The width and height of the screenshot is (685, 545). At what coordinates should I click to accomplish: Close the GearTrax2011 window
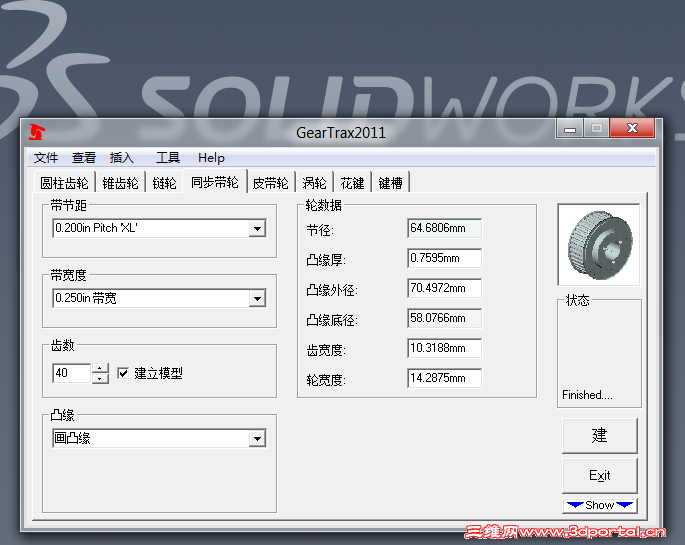click(632, 128)
